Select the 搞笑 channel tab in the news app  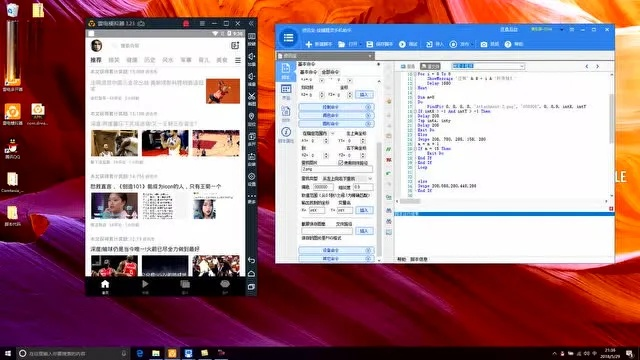coord(114,60)
